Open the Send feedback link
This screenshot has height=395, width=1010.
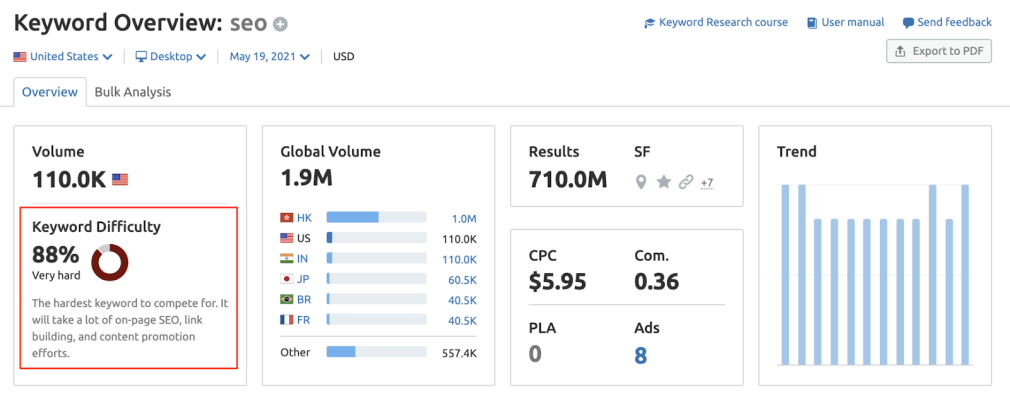point(947,23)
